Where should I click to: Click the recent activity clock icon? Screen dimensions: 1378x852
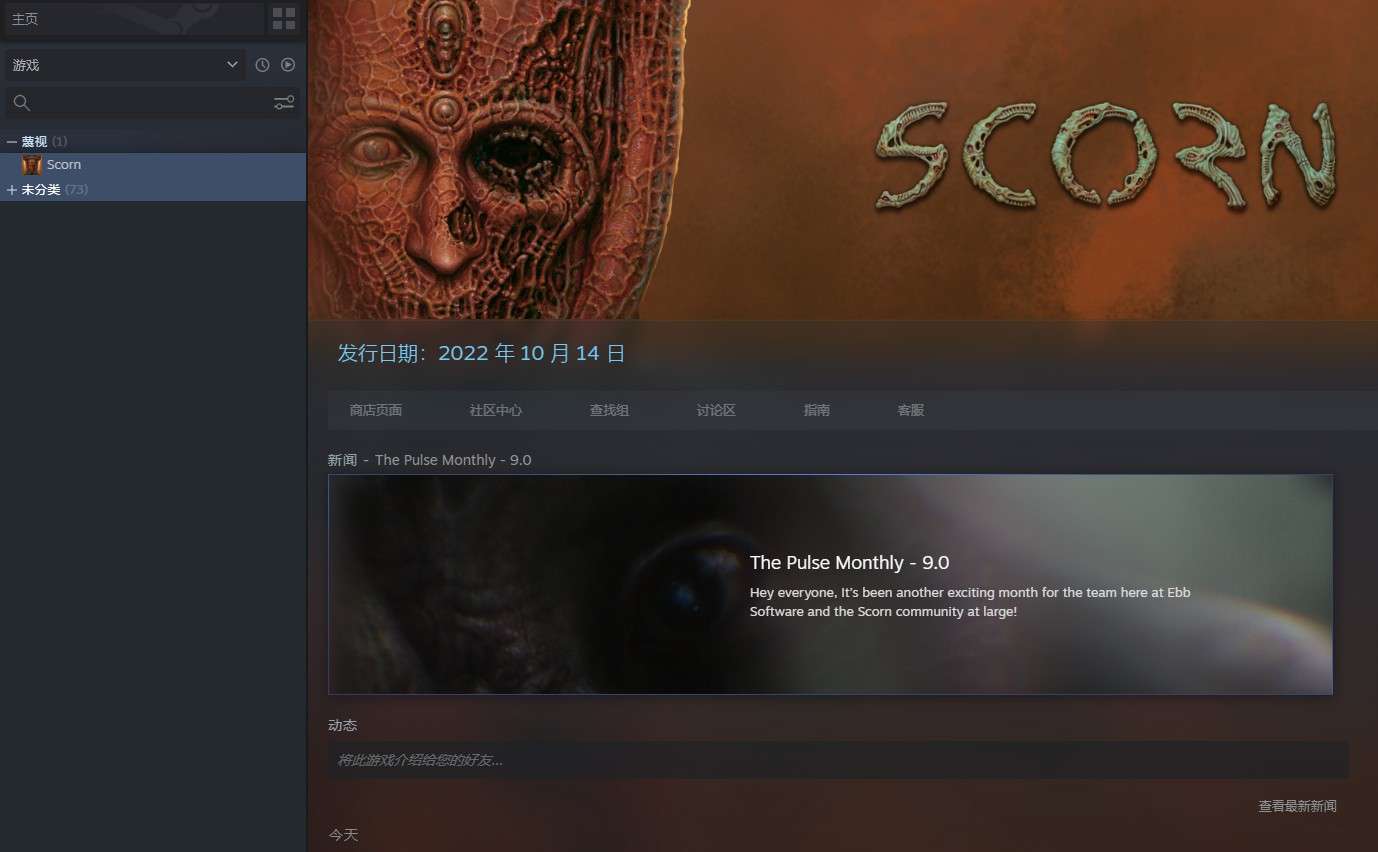(x=262, y=65)
